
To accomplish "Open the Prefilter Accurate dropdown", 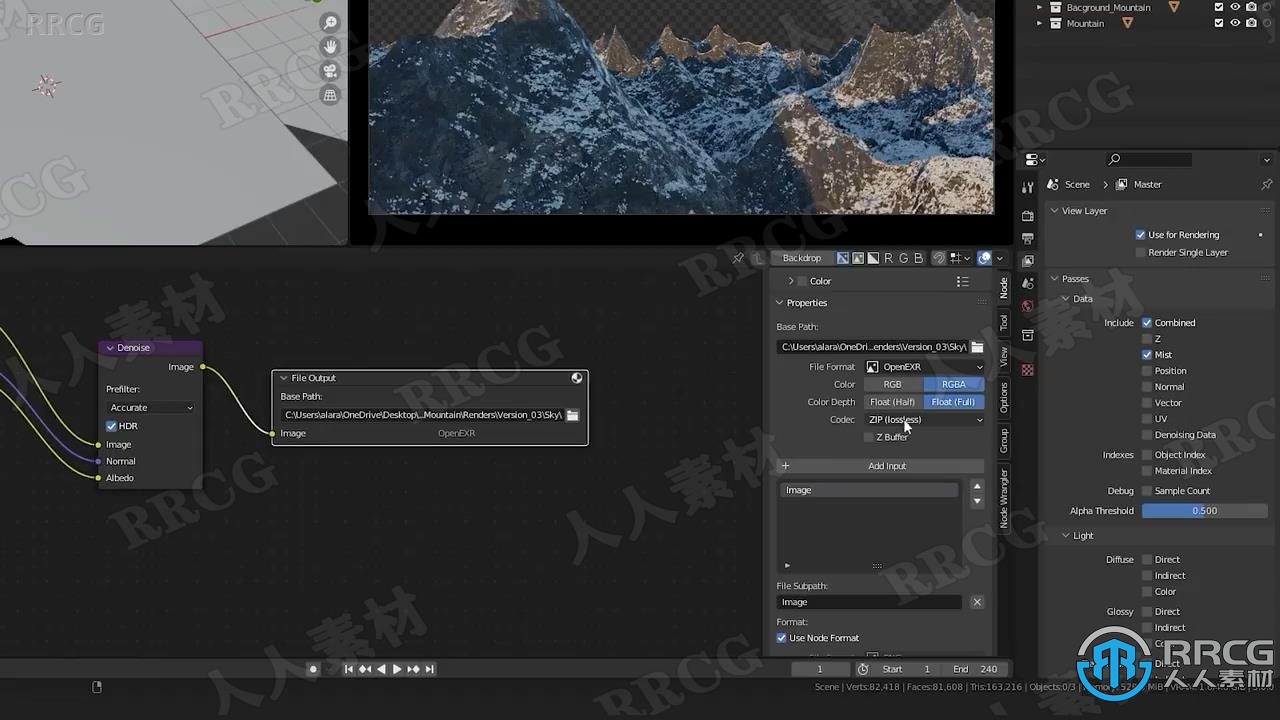I will [x=150, y=408].
